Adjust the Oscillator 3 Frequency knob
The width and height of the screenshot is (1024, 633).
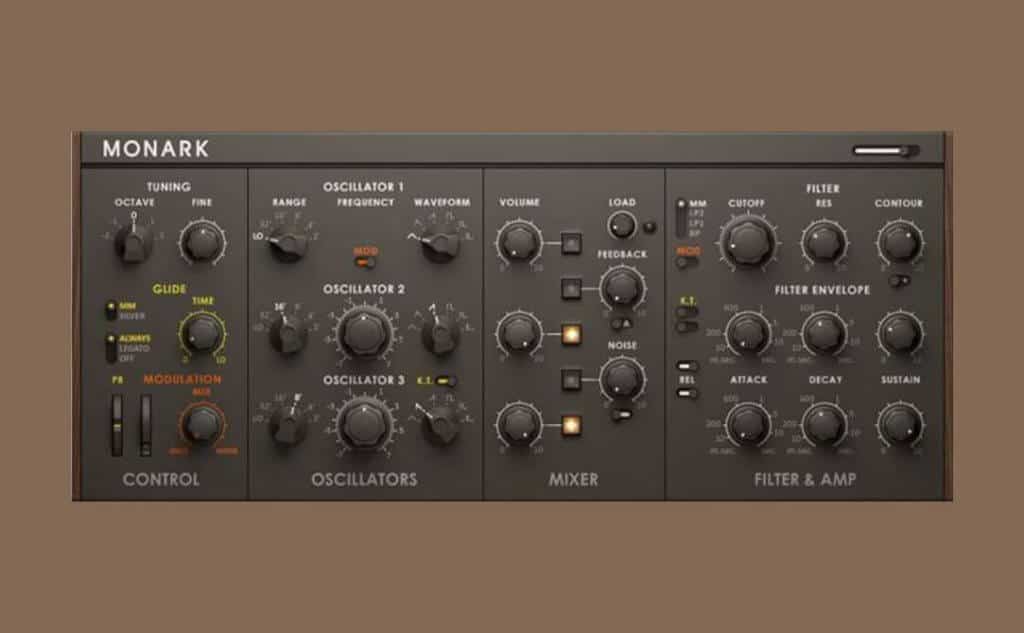click(364, 425)
